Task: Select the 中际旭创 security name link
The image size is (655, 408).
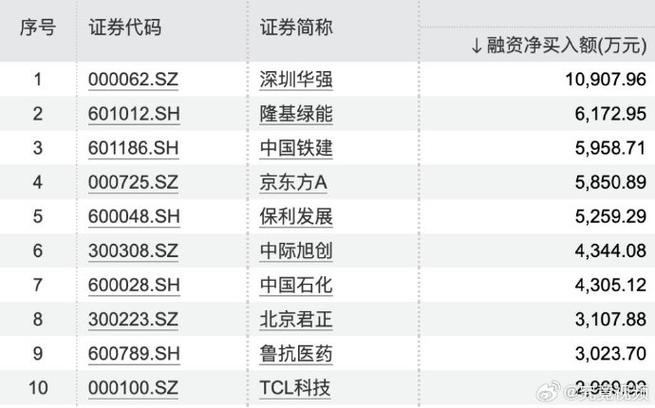Action: [x=296, y=251]
